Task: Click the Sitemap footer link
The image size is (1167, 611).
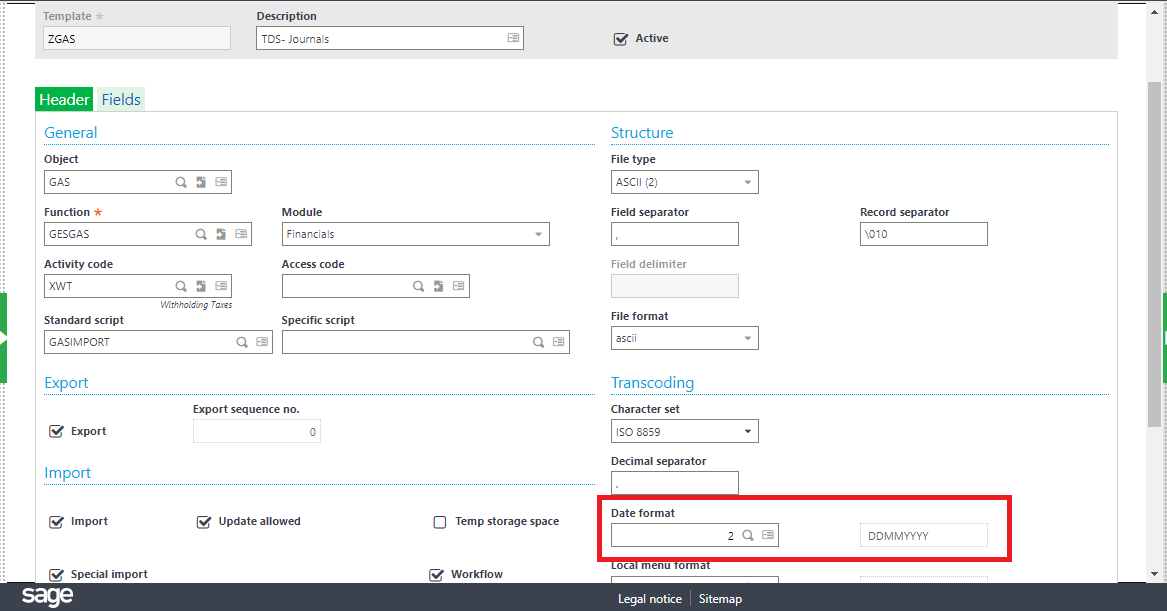Action: [720, 599]
